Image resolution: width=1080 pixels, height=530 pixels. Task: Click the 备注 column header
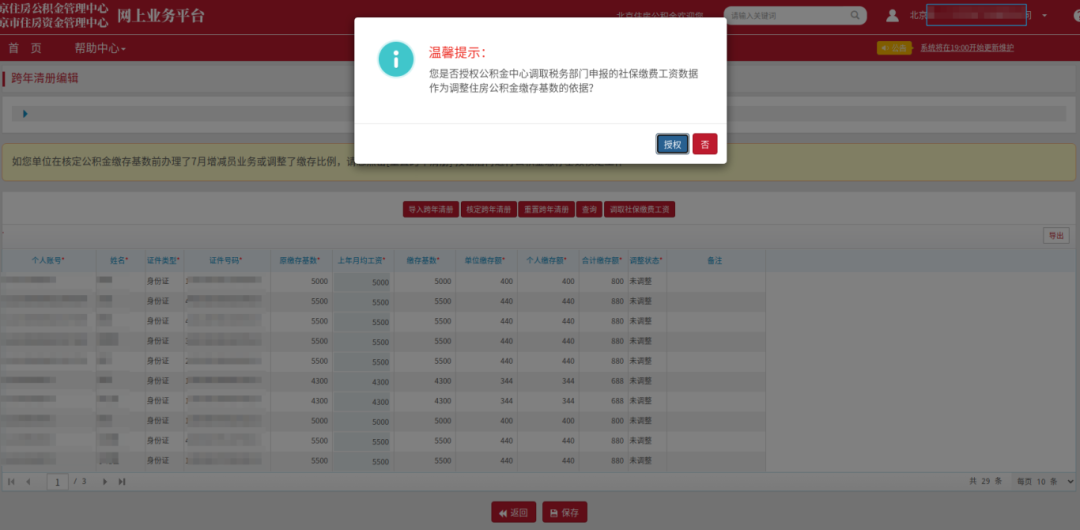click(715, 261)
